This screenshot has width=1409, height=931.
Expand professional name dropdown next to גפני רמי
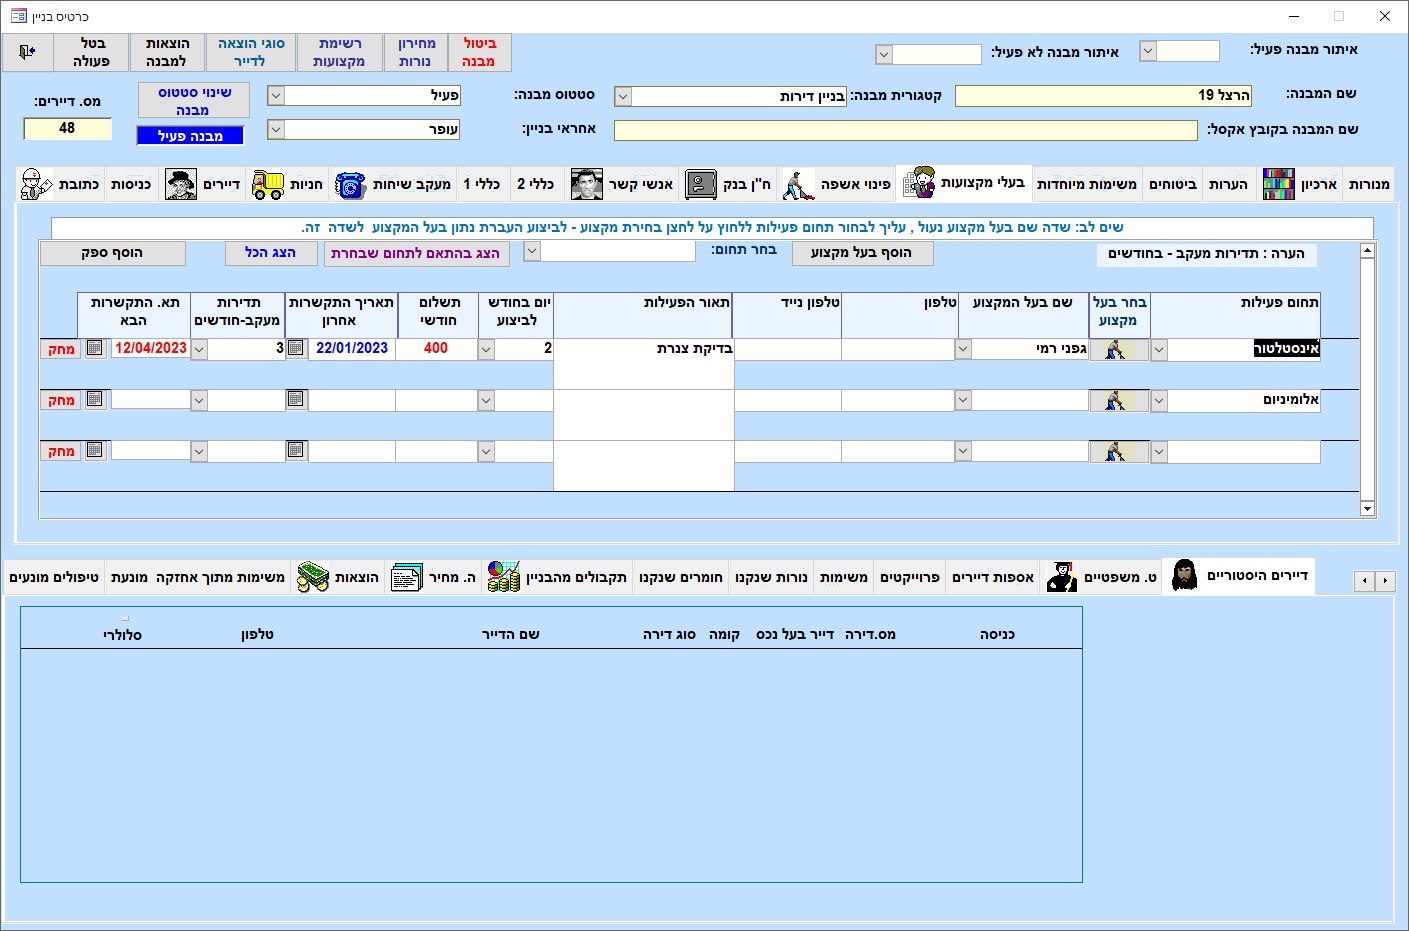(963, 349)
